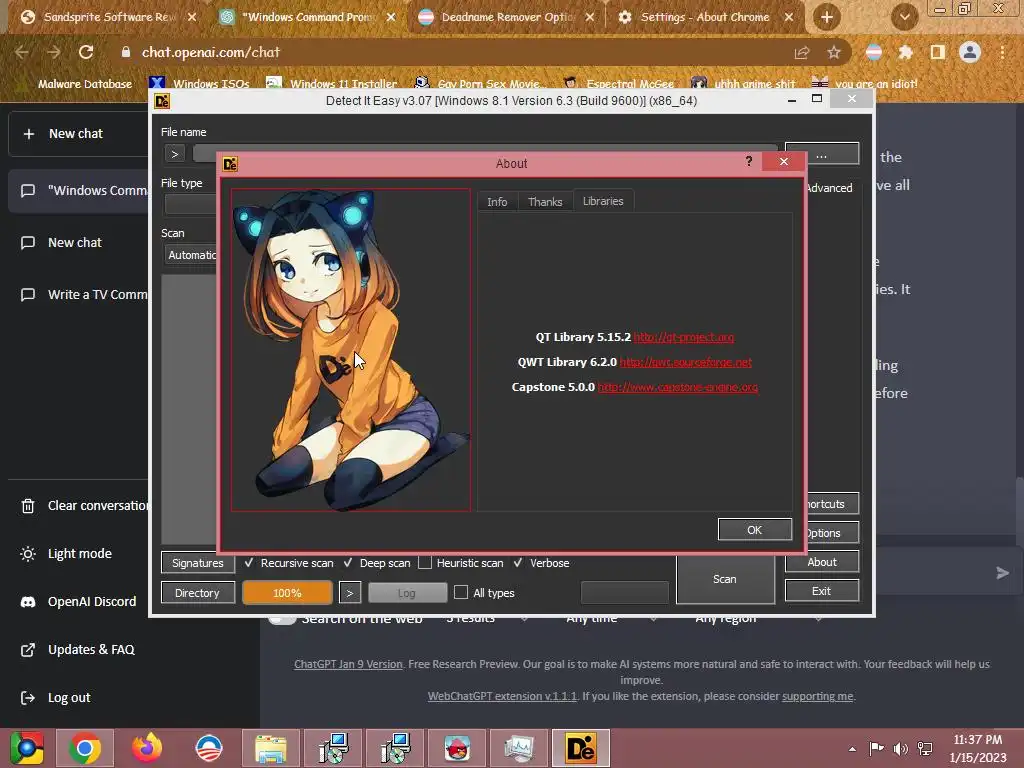1024x768 pixels.
Task: Click the About dialog help question mark
Action: [748, 161]
